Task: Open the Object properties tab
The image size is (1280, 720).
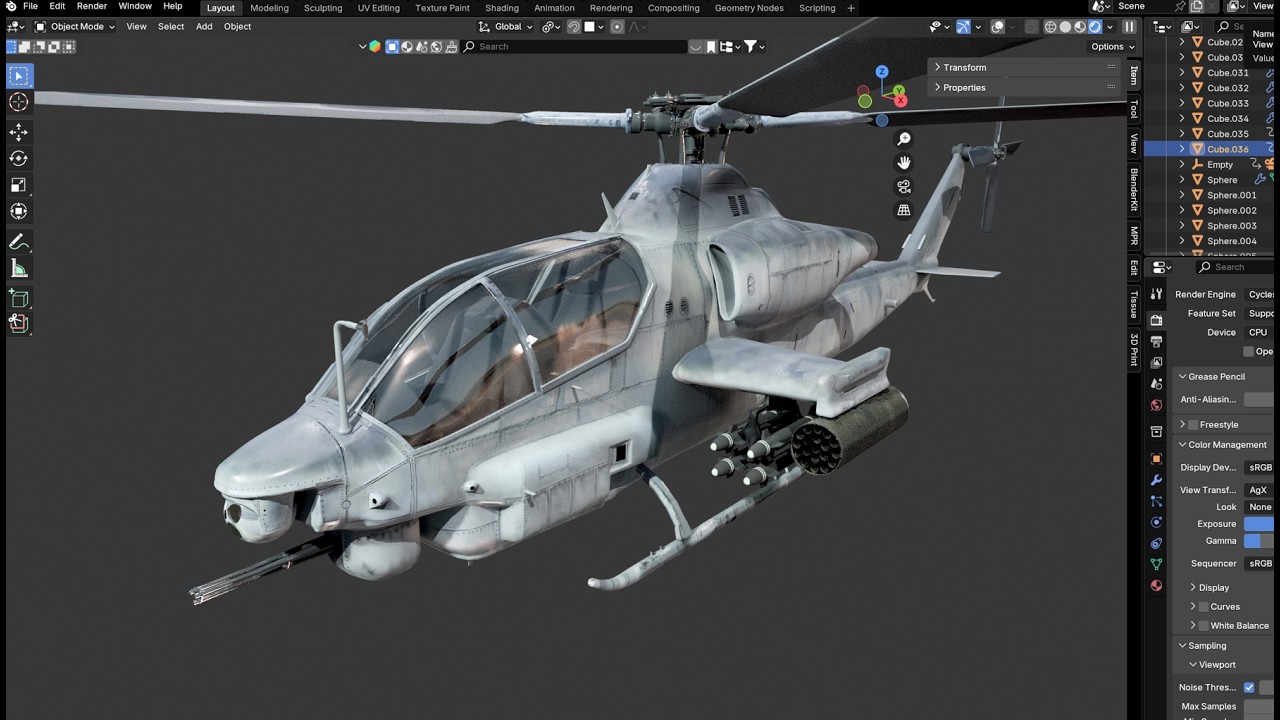Action: pos(1157,459)
